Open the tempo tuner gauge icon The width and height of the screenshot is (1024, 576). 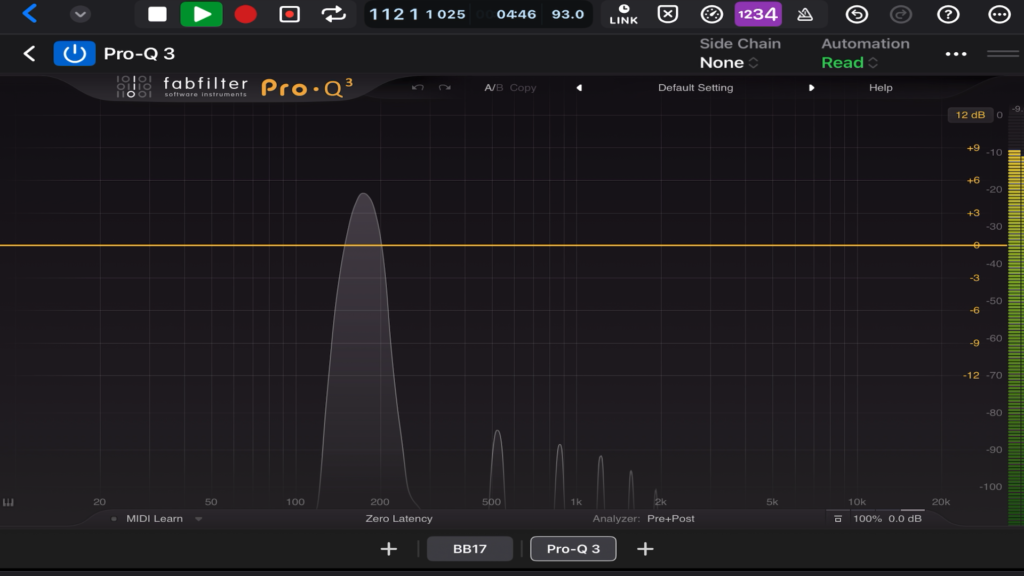point(711,14)
